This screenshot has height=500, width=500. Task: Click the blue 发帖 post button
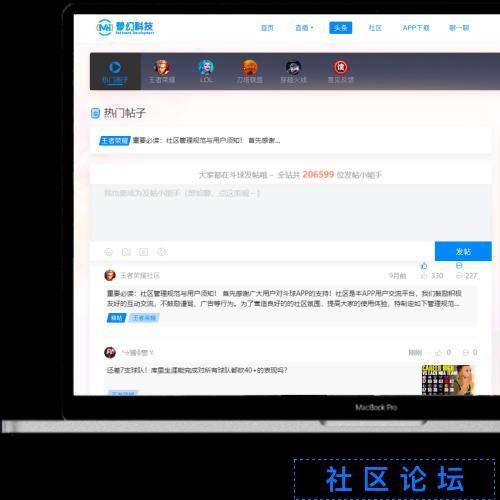coord(463,251)
